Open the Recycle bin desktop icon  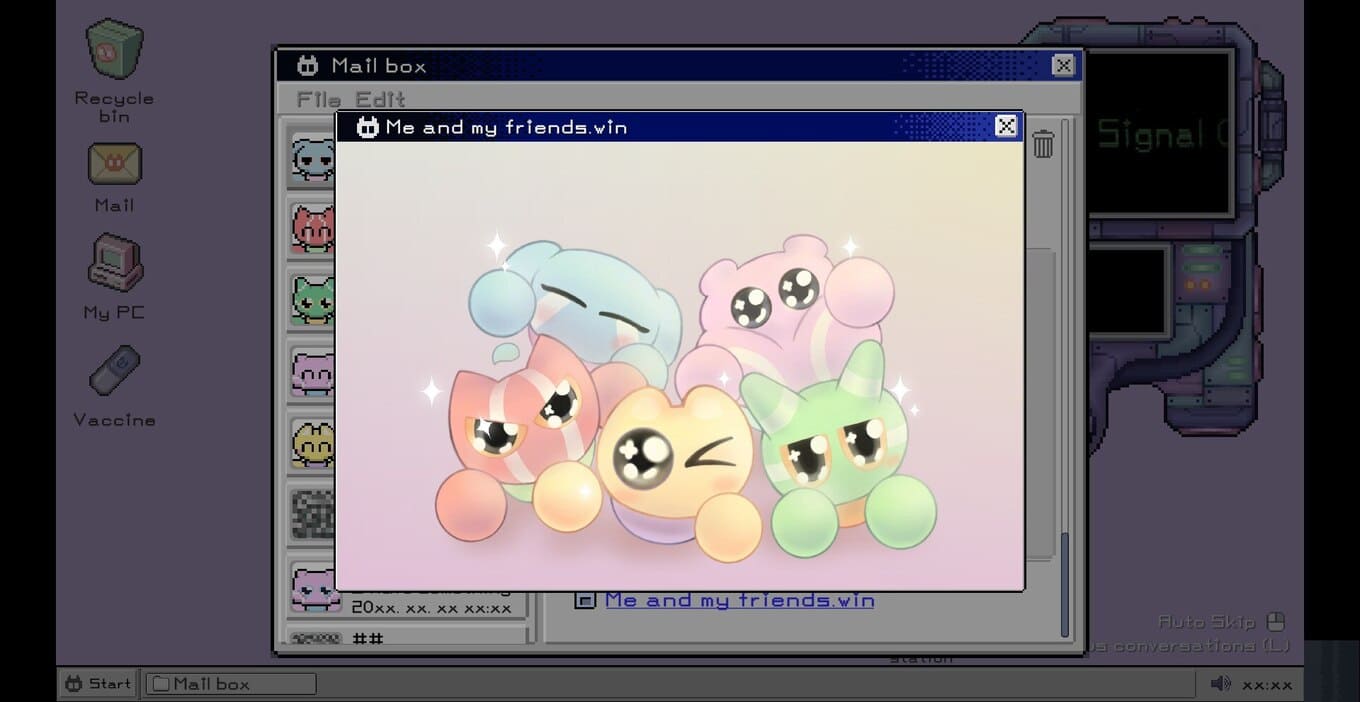click(x=114, y=52)
